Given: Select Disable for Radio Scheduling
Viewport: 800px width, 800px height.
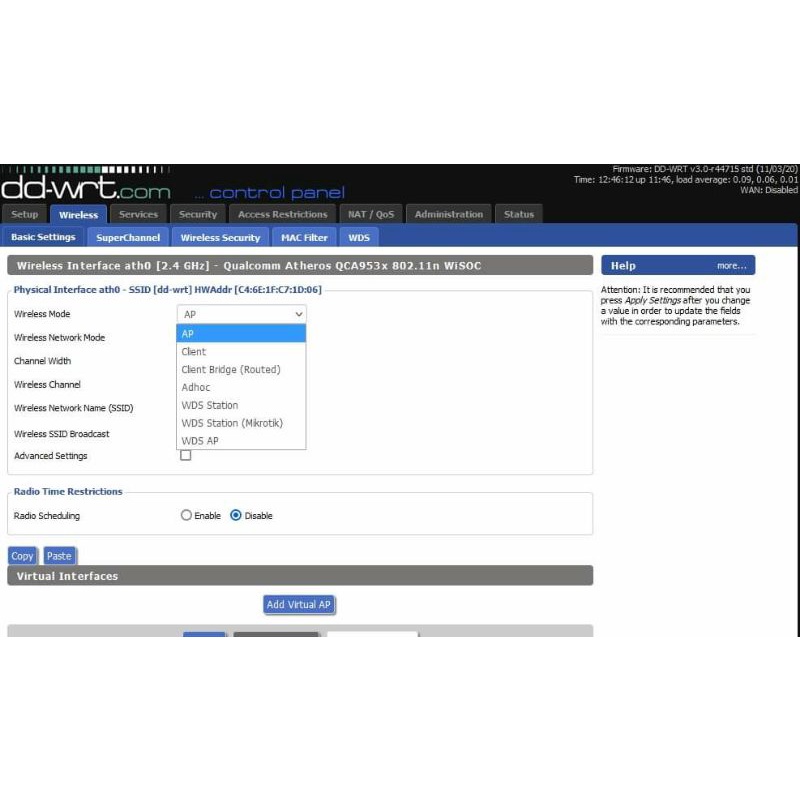Looking at the screenshot, I should pyautogui.click(x=236, y=515).
